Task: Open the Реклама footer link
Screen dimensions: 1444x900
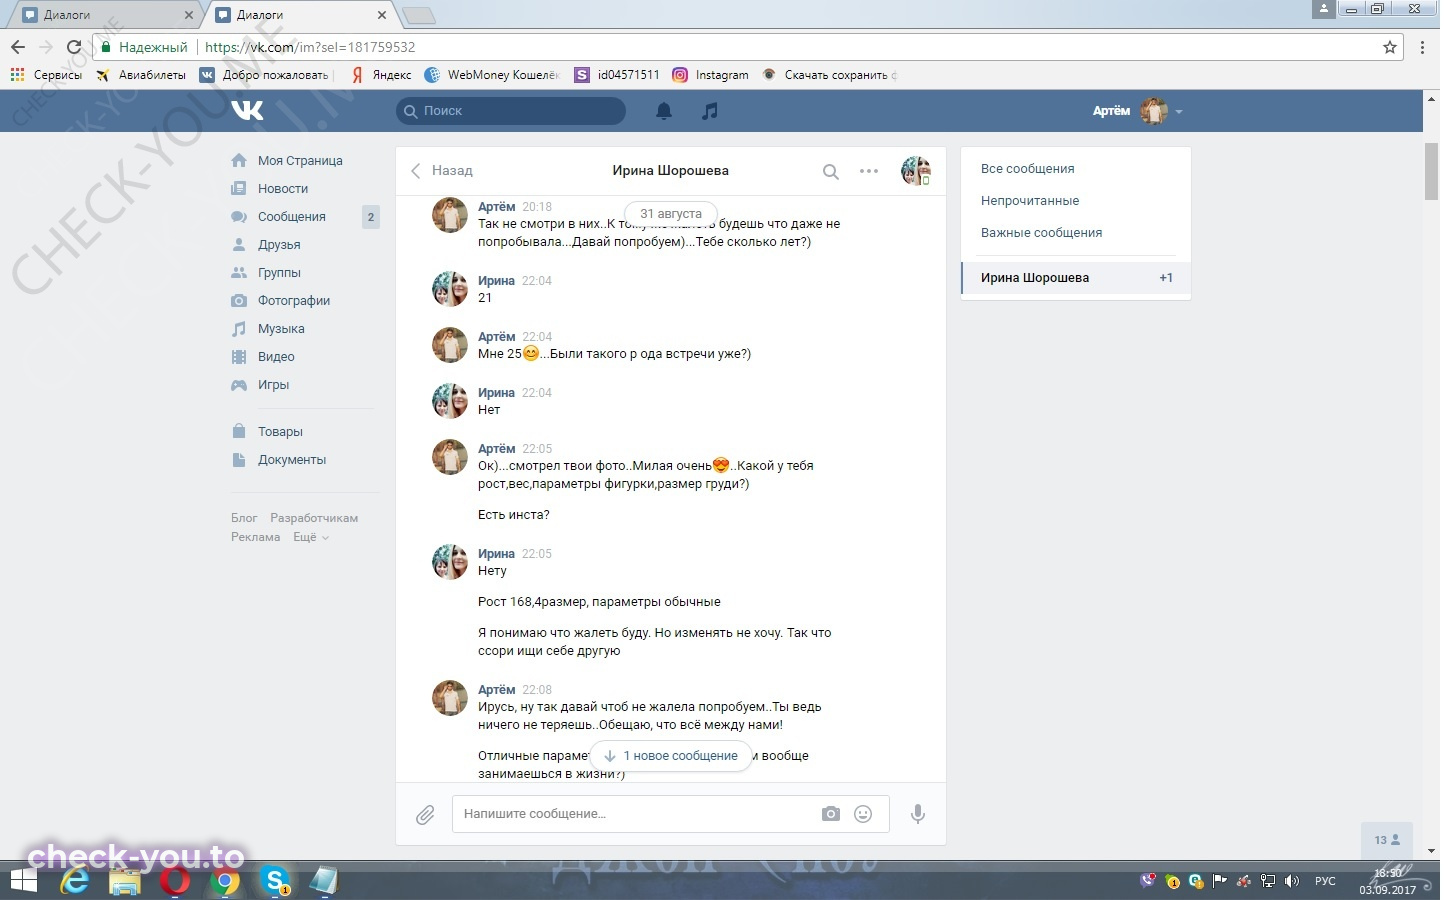Action: [255, 537]
